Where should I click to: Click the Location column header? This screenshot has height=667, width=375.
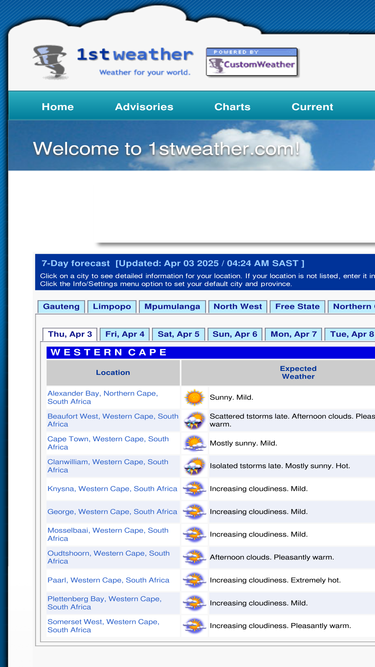click(x=113, y=373)
